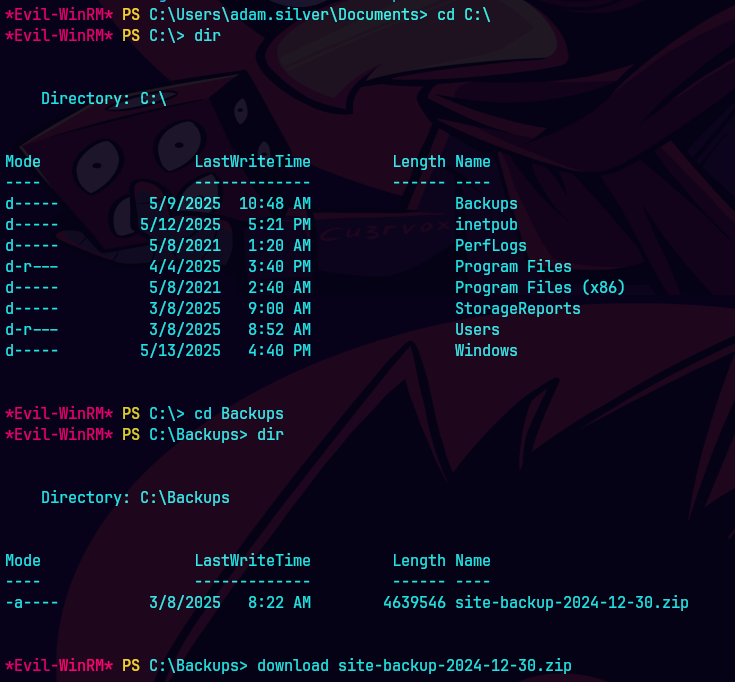
Task: Click the 'dir' command after 'C:\Backups>'
Action: 270,435
